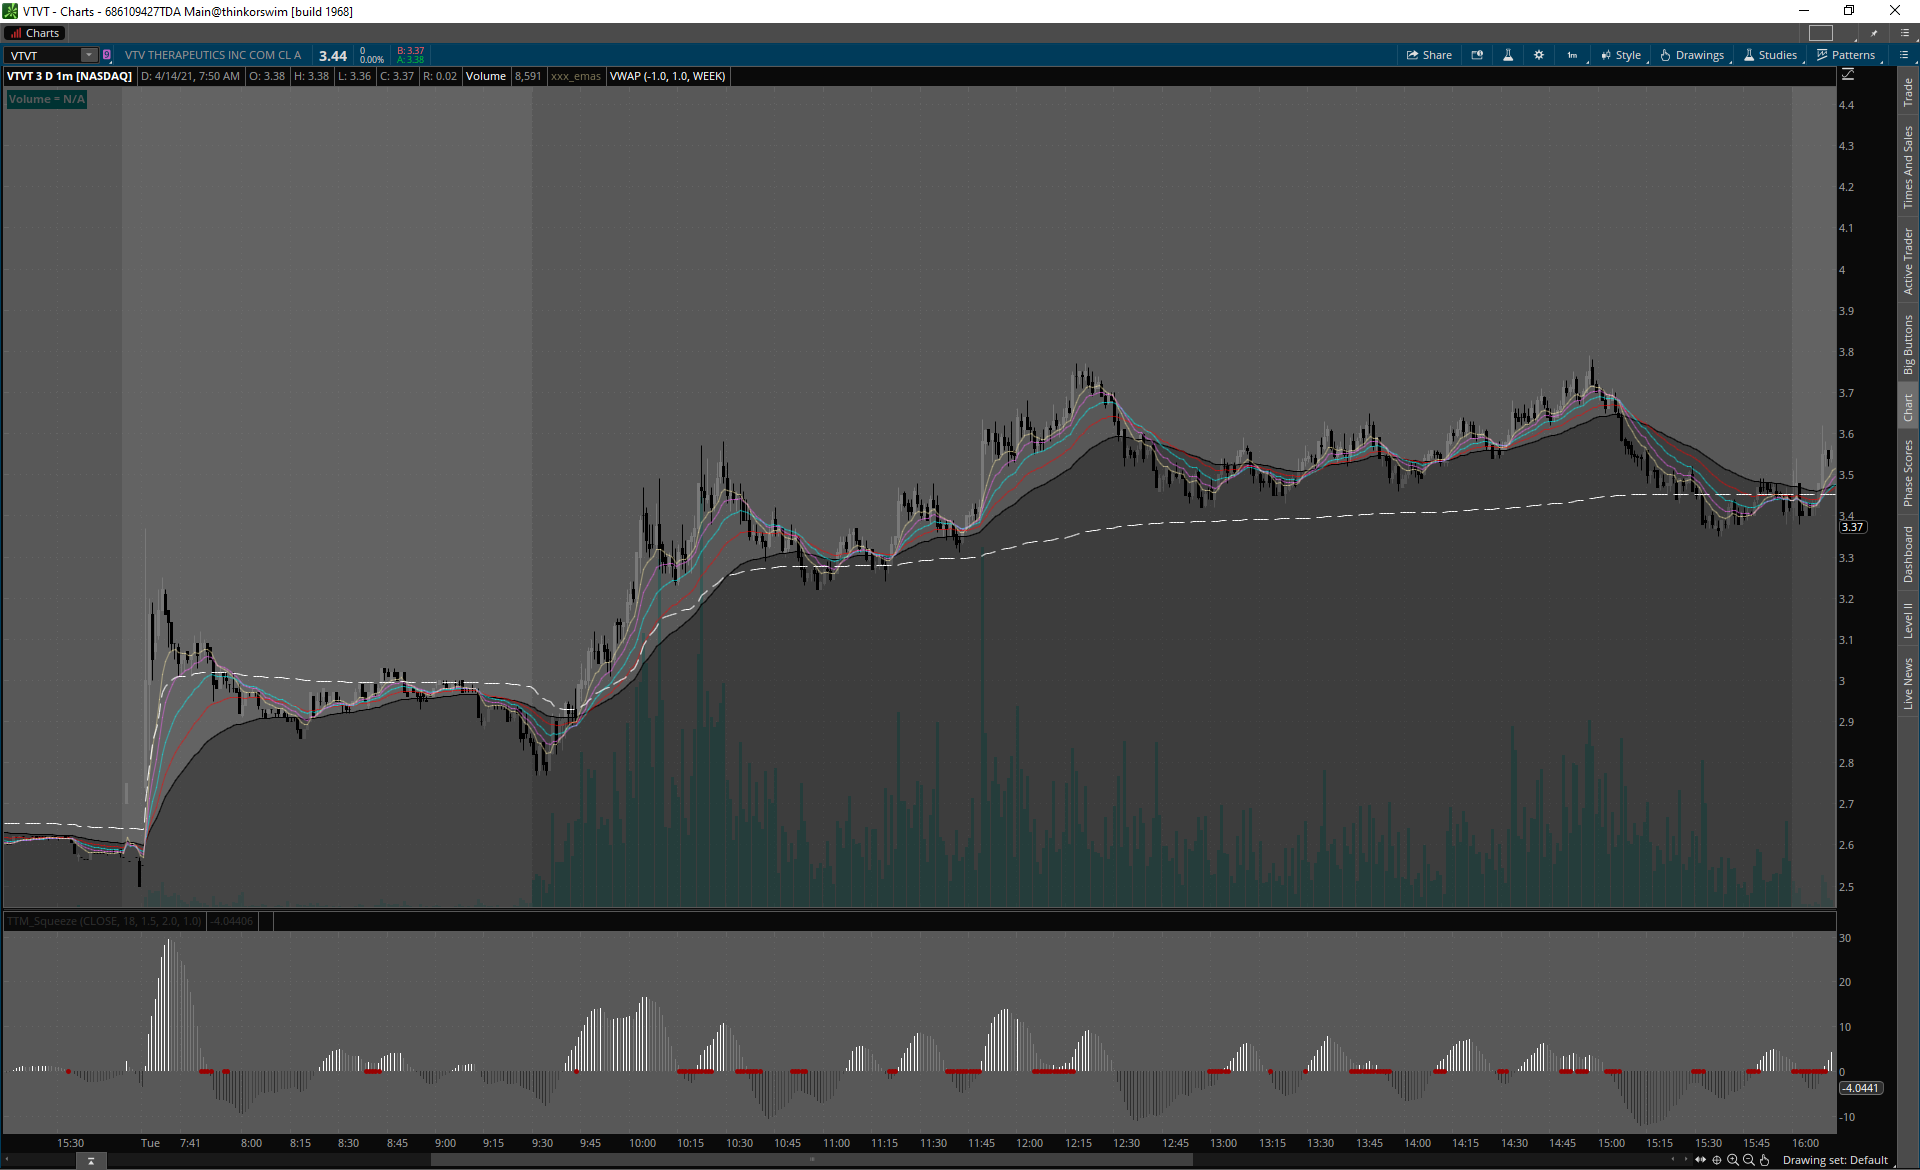Click the Share chart button
1920x1170 pixels.
(x=1429, y=55)
